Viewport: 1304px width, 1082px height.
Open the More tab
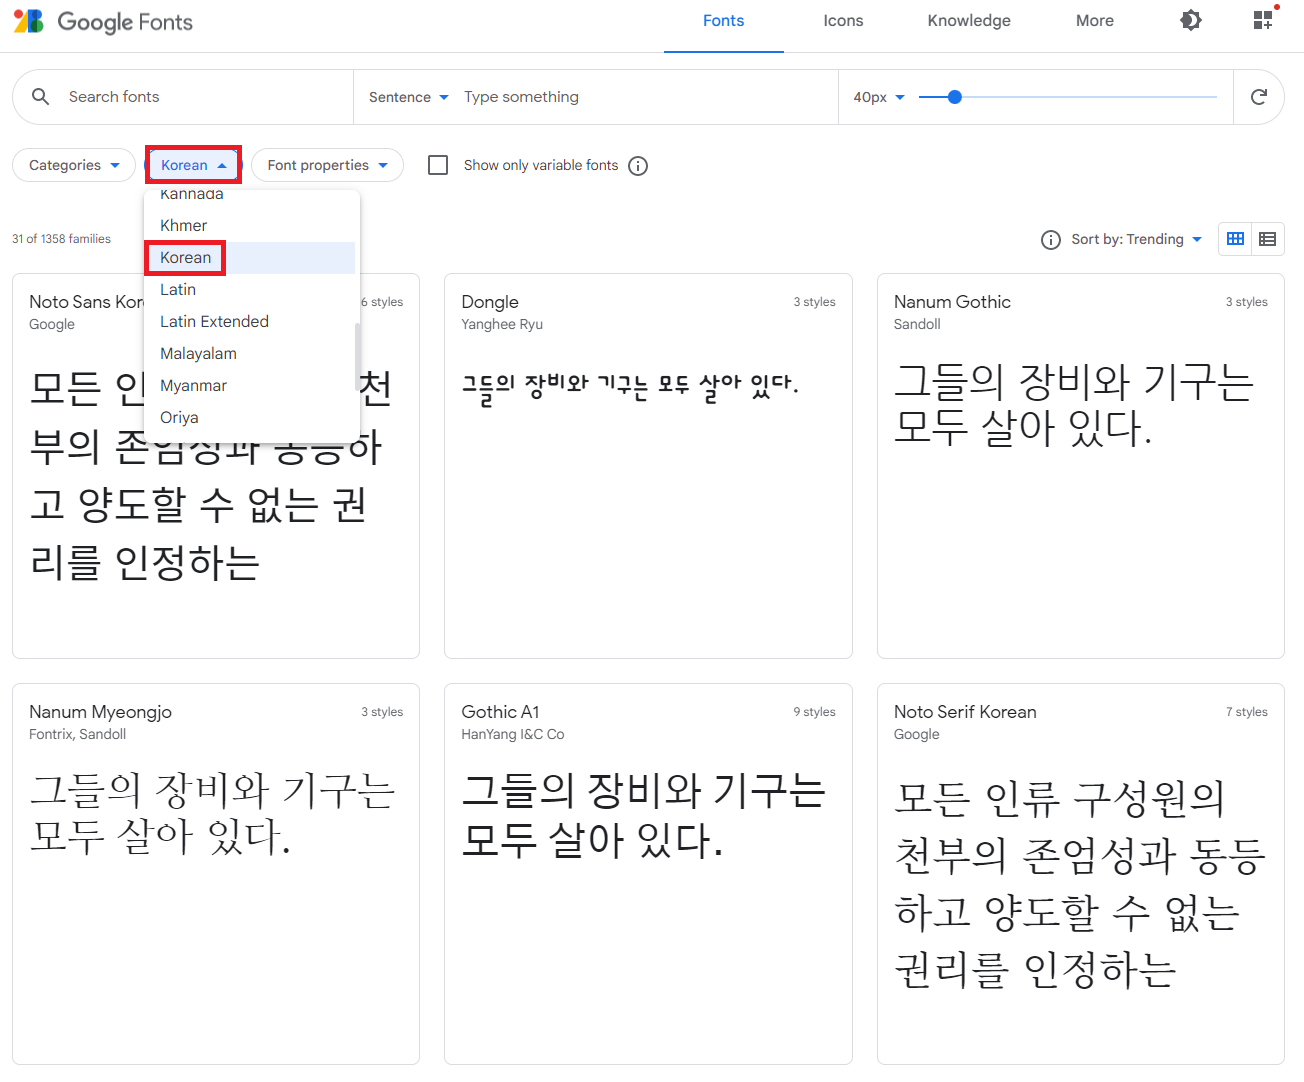(x=1095, y=21)
